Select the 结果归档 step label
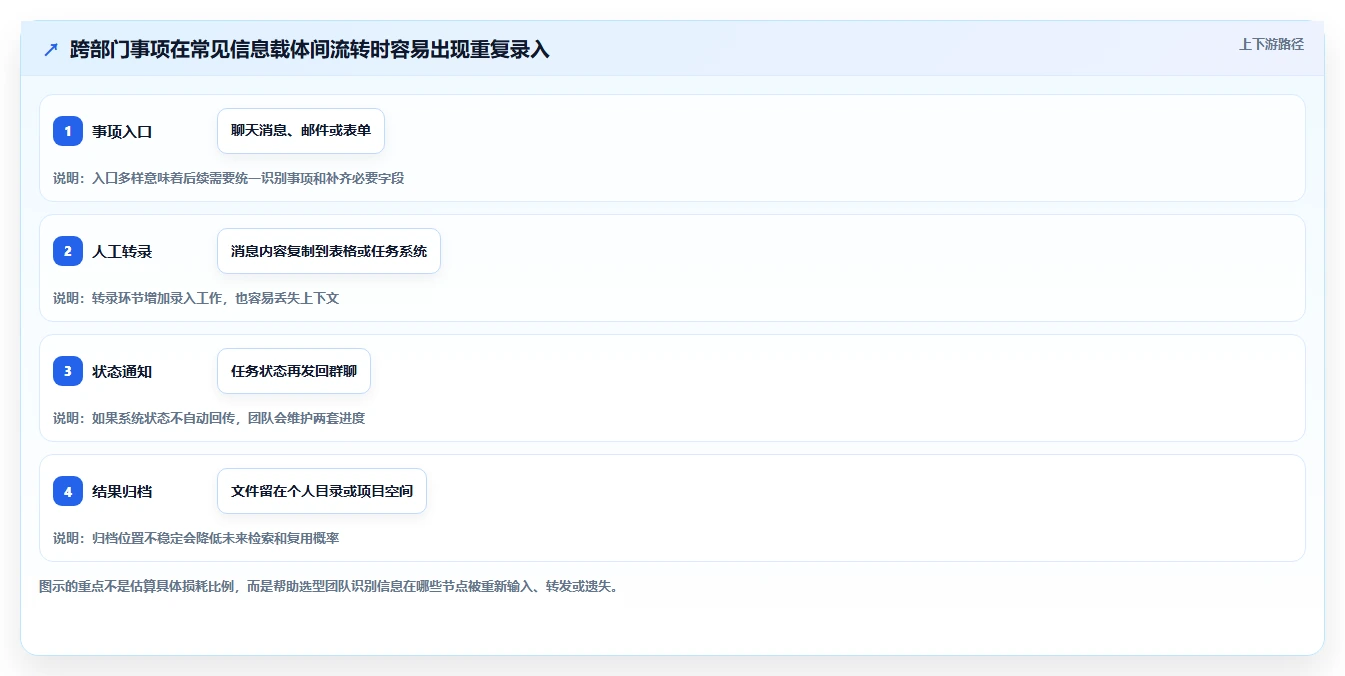This screenshot has height=676, width=1345. pos(122,491)
